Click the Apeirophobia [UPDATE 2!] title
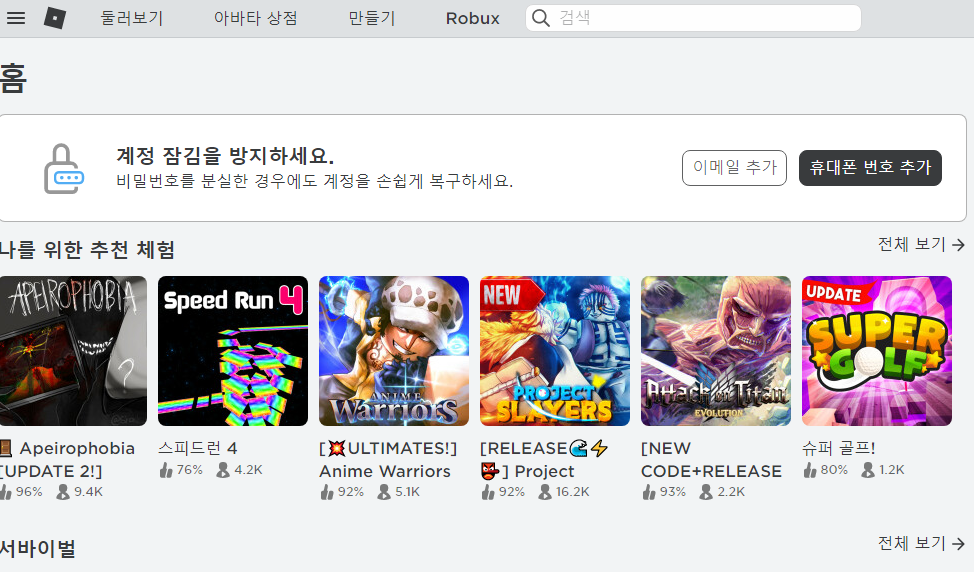Image resolution: width=974 pixels, height=572 pixels. tap(68, 460)
